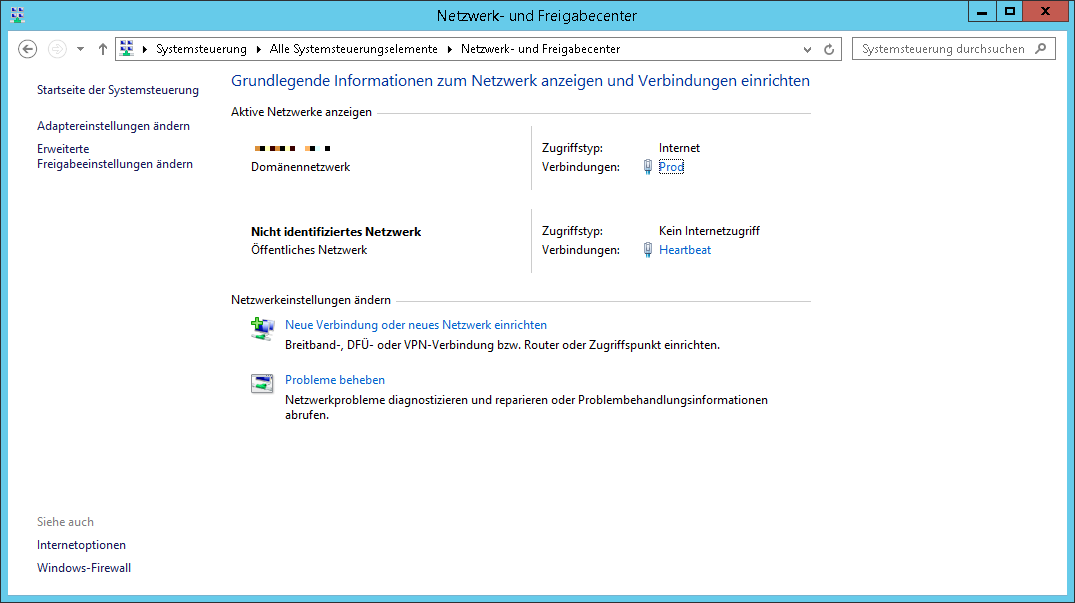Click the network adapter icon beside Prod

click(648, 167)
